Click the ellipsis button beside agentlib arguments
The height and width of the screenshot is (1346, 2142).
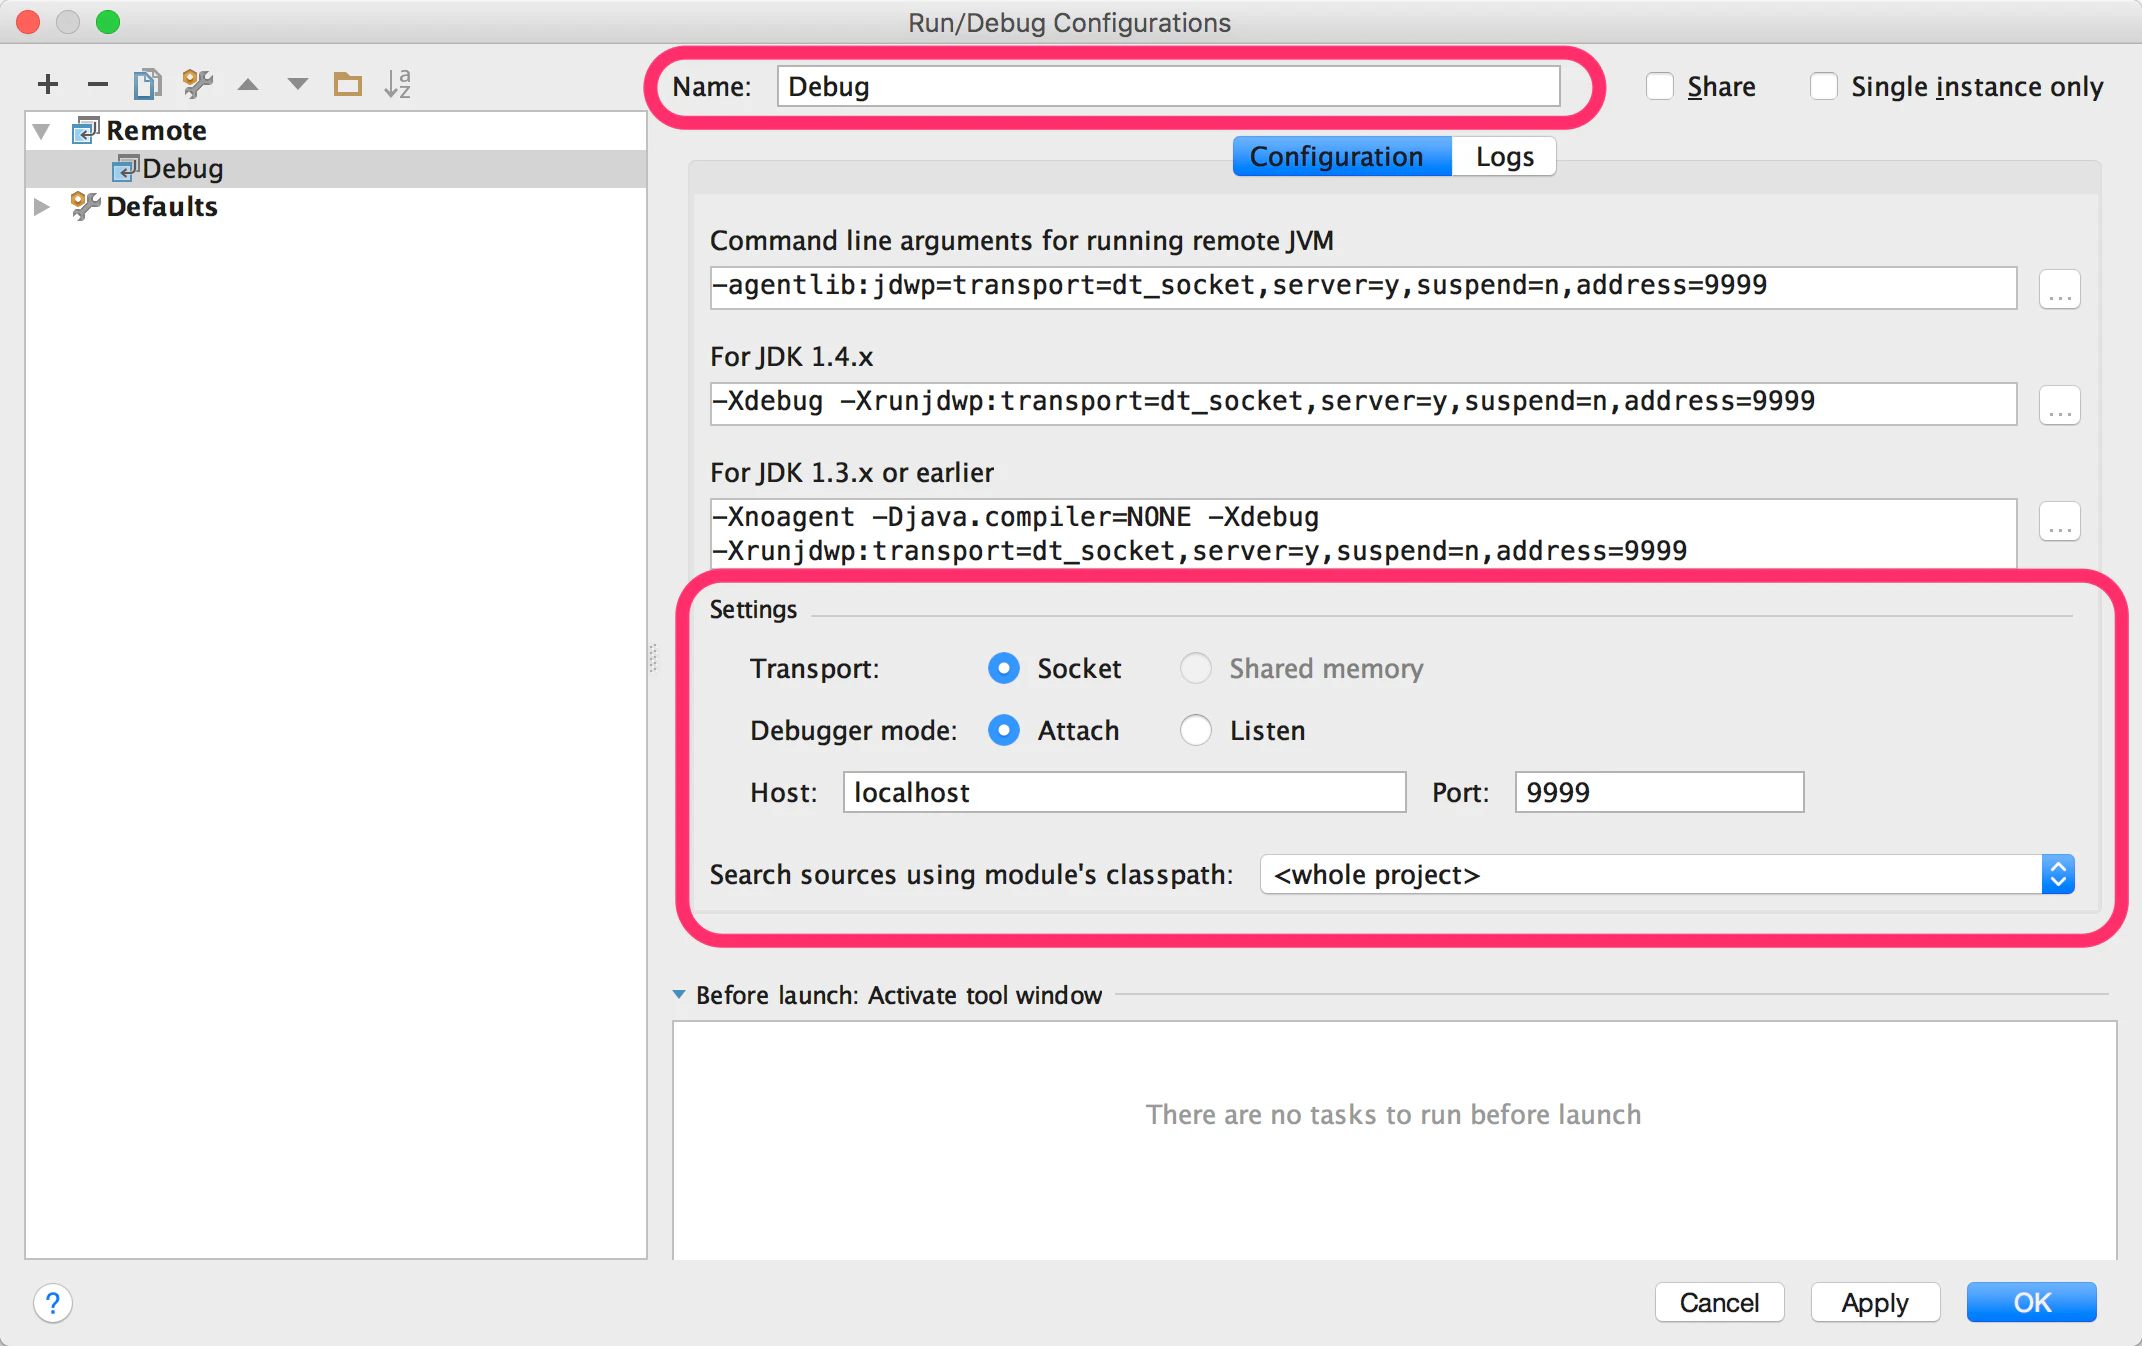[2060, 289]
